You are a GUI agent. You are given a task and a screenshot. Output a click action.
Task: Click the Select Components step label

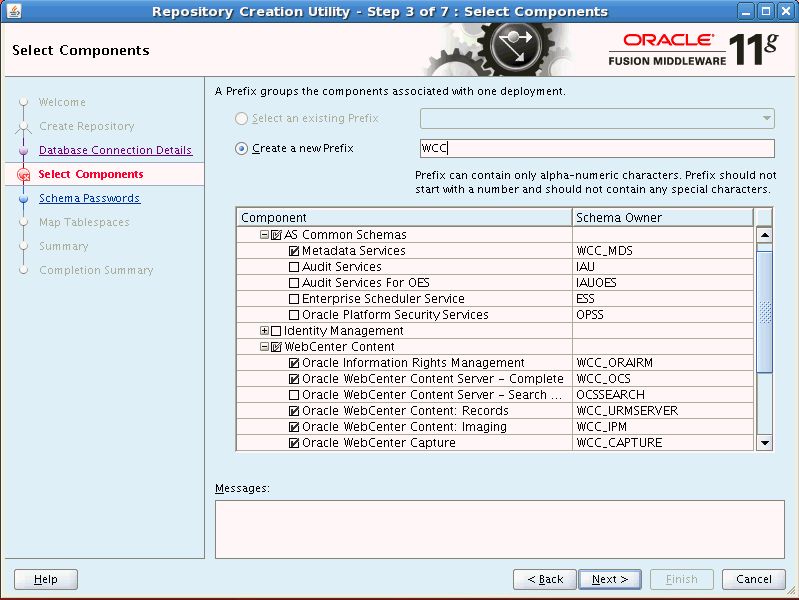(x=91, y=174)
